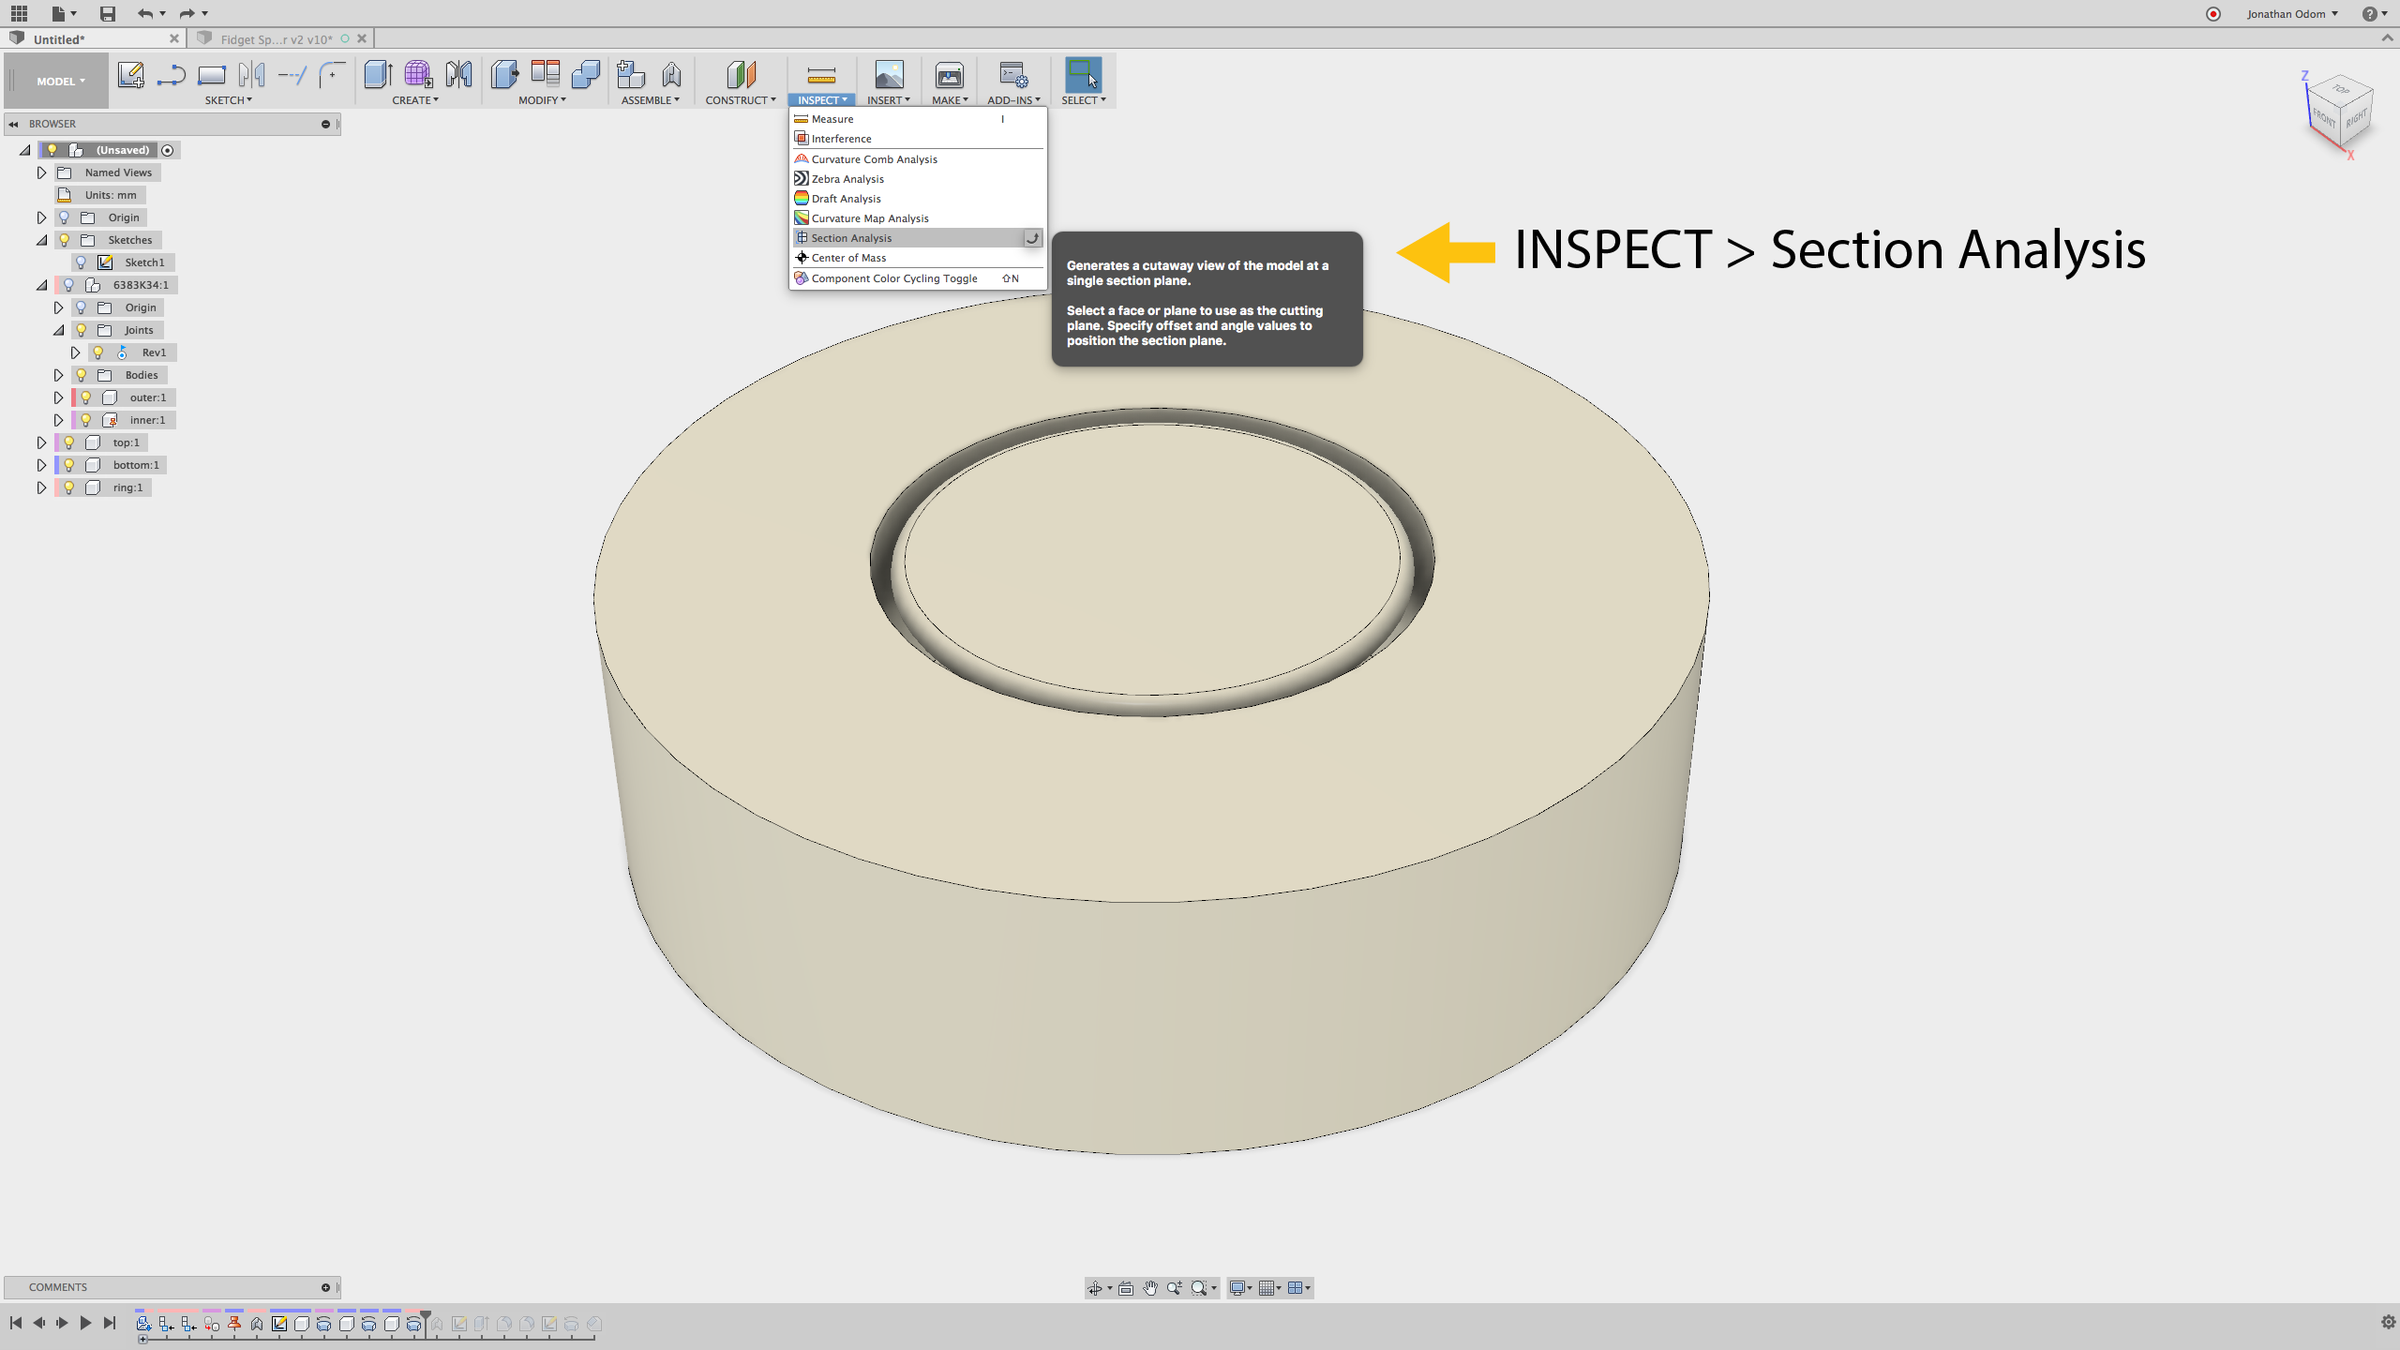Expand the top:1 component node
Viewport: 2400px width, 1350px height.
coord(41,443)
